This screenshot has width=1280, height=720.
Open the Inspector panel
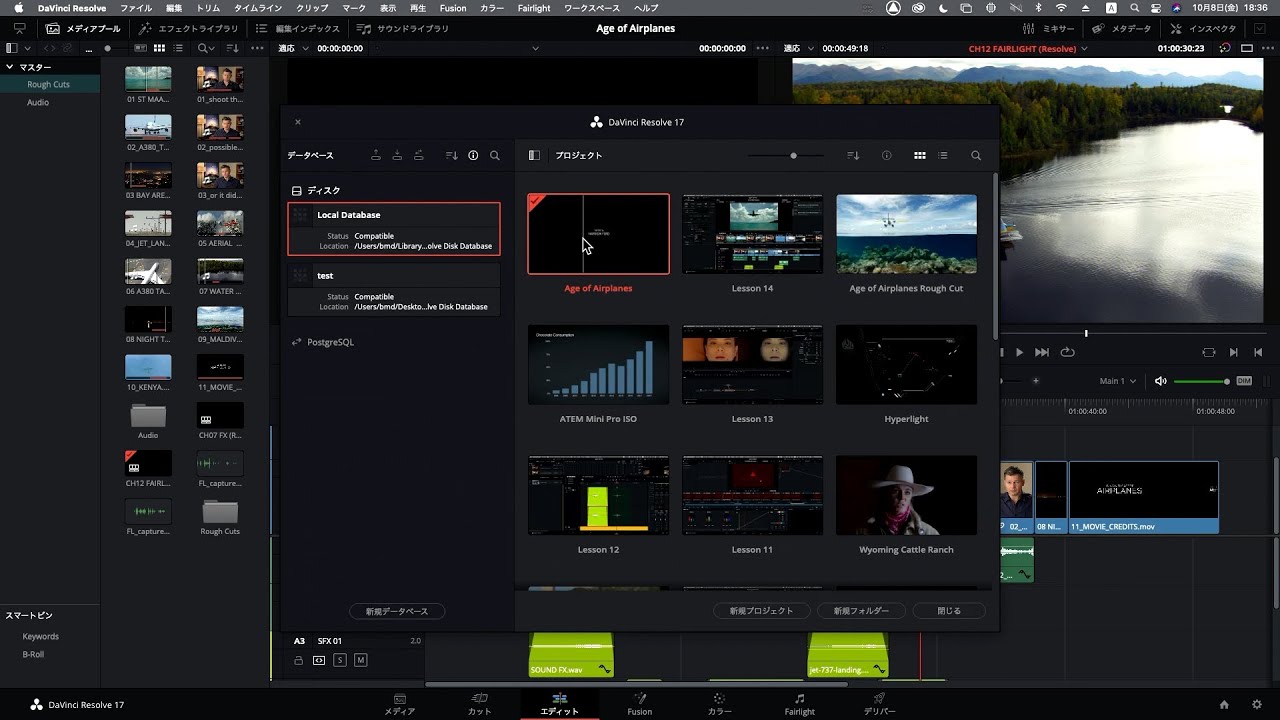point(1203,28)
